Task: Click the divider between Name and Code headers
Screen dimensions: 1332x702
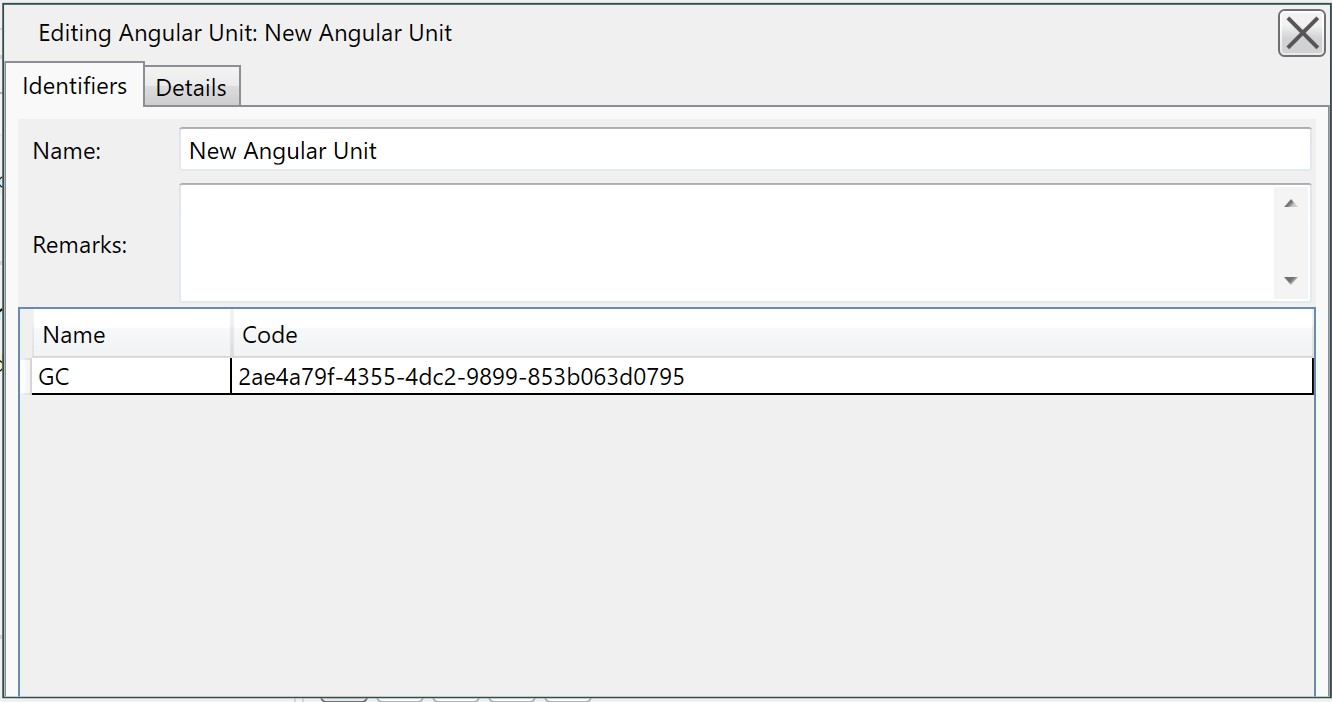Action: tap(232, 335)
